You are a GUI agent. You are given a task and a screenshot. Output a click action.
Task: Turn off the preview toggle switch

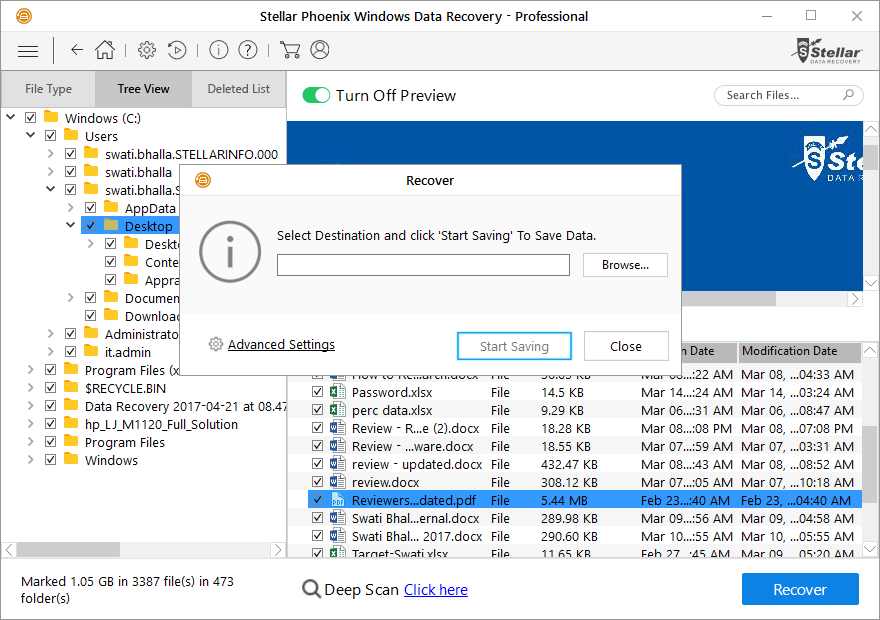click(x=316, y=95)
